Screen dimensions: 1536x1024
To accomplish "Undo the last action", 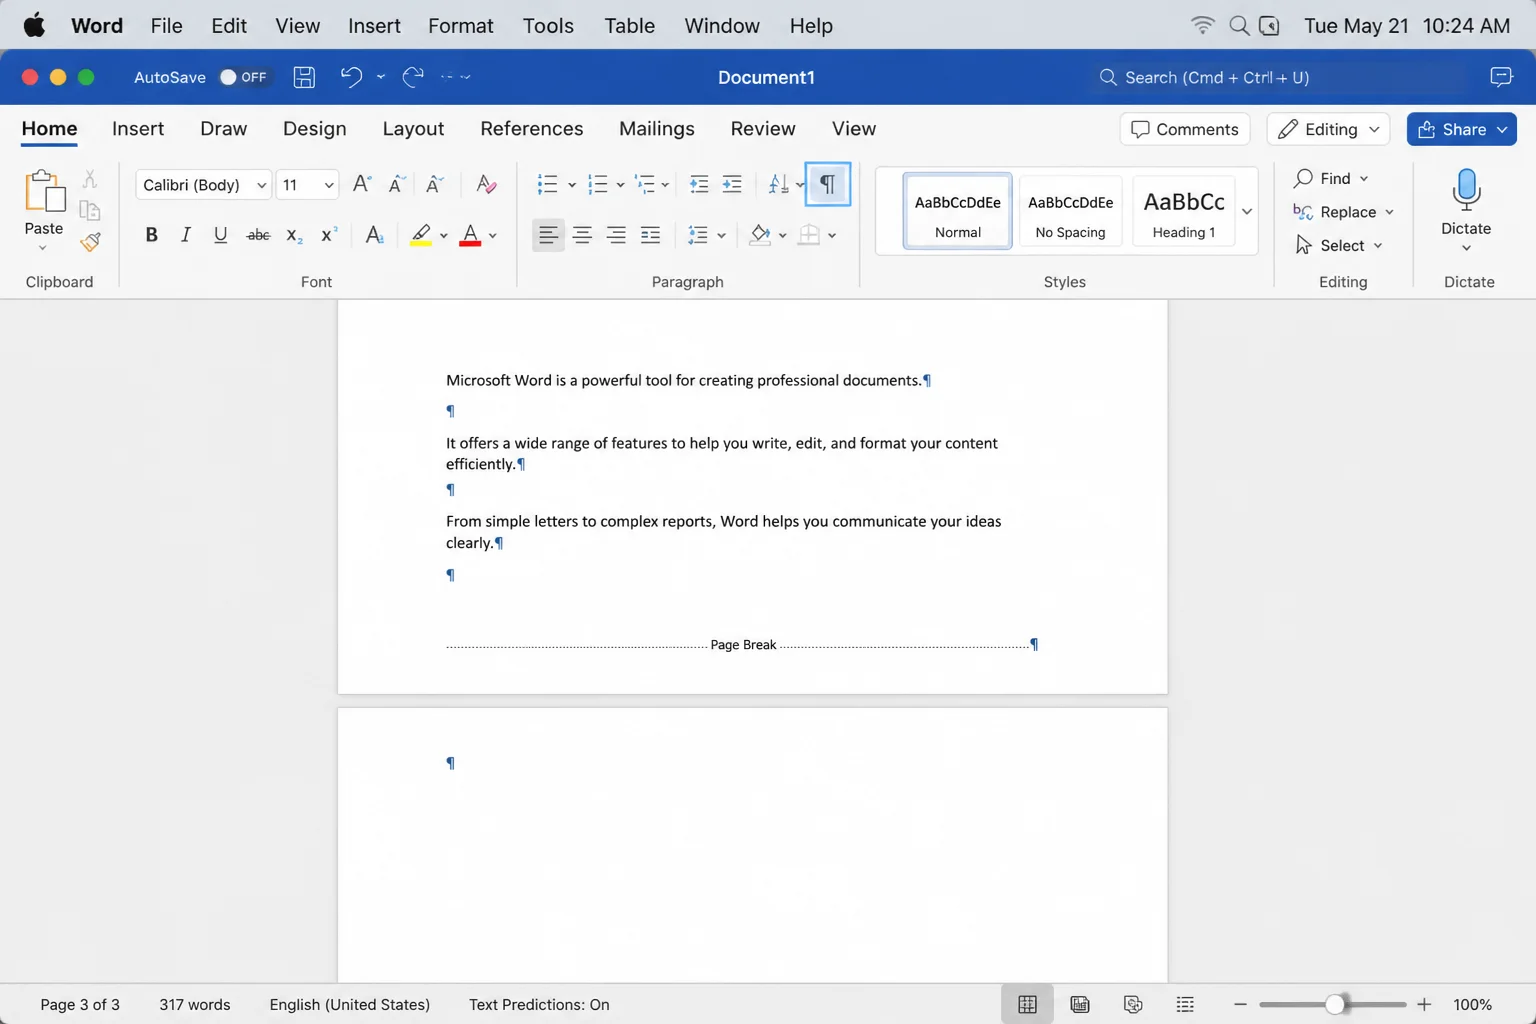I will (x=351, y=77).
